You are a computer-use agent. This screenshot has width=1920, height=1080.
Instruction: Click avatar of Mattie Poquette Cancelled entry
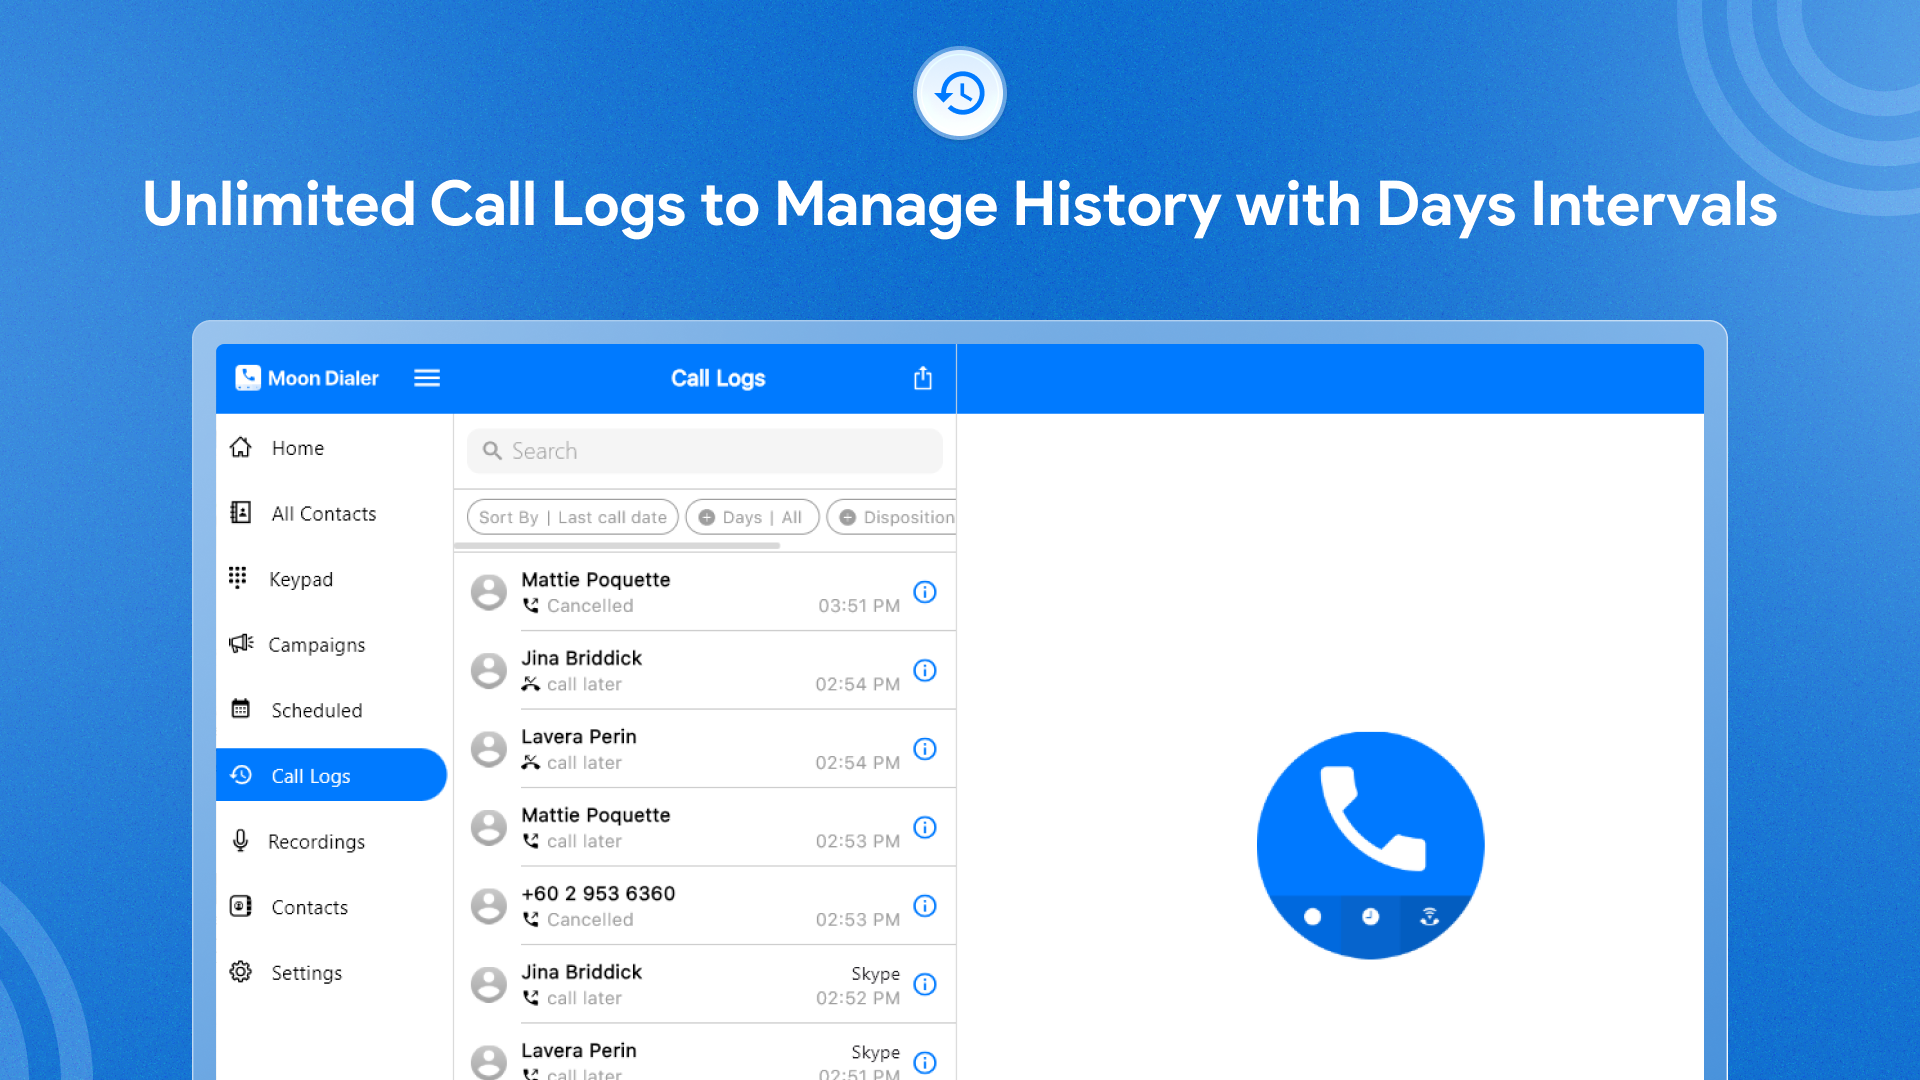[489, 592]
